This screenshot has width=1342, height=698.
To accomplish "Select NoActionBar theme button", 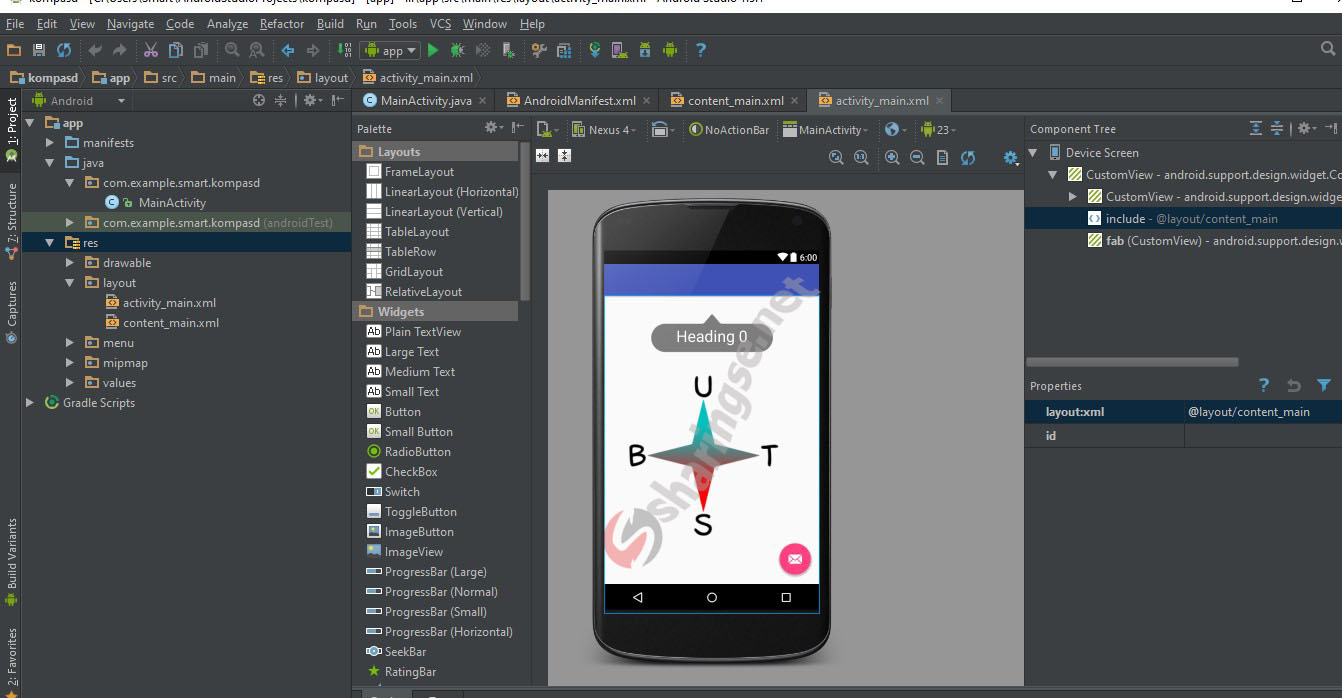I will pos(729,129).
